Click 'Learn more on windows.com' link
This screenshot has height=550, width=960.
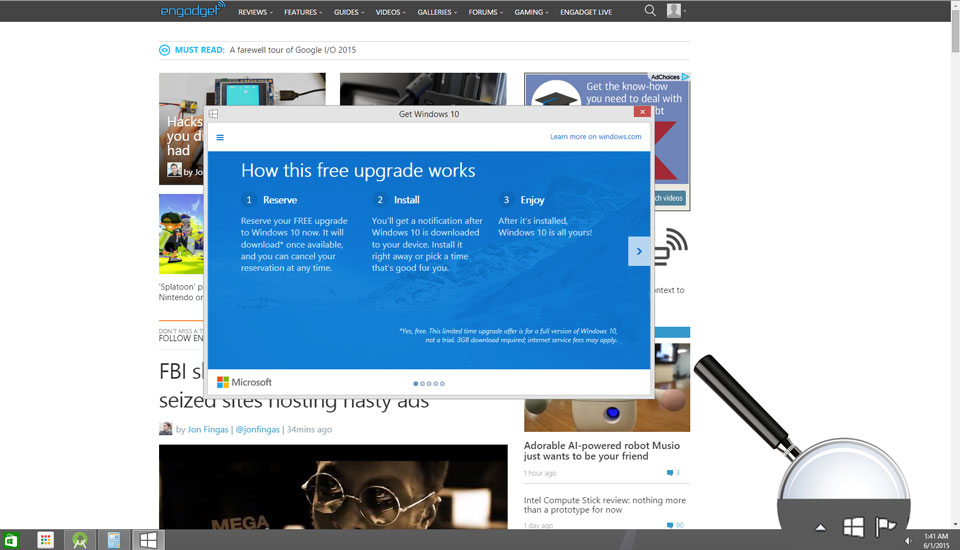coord(595,137)
